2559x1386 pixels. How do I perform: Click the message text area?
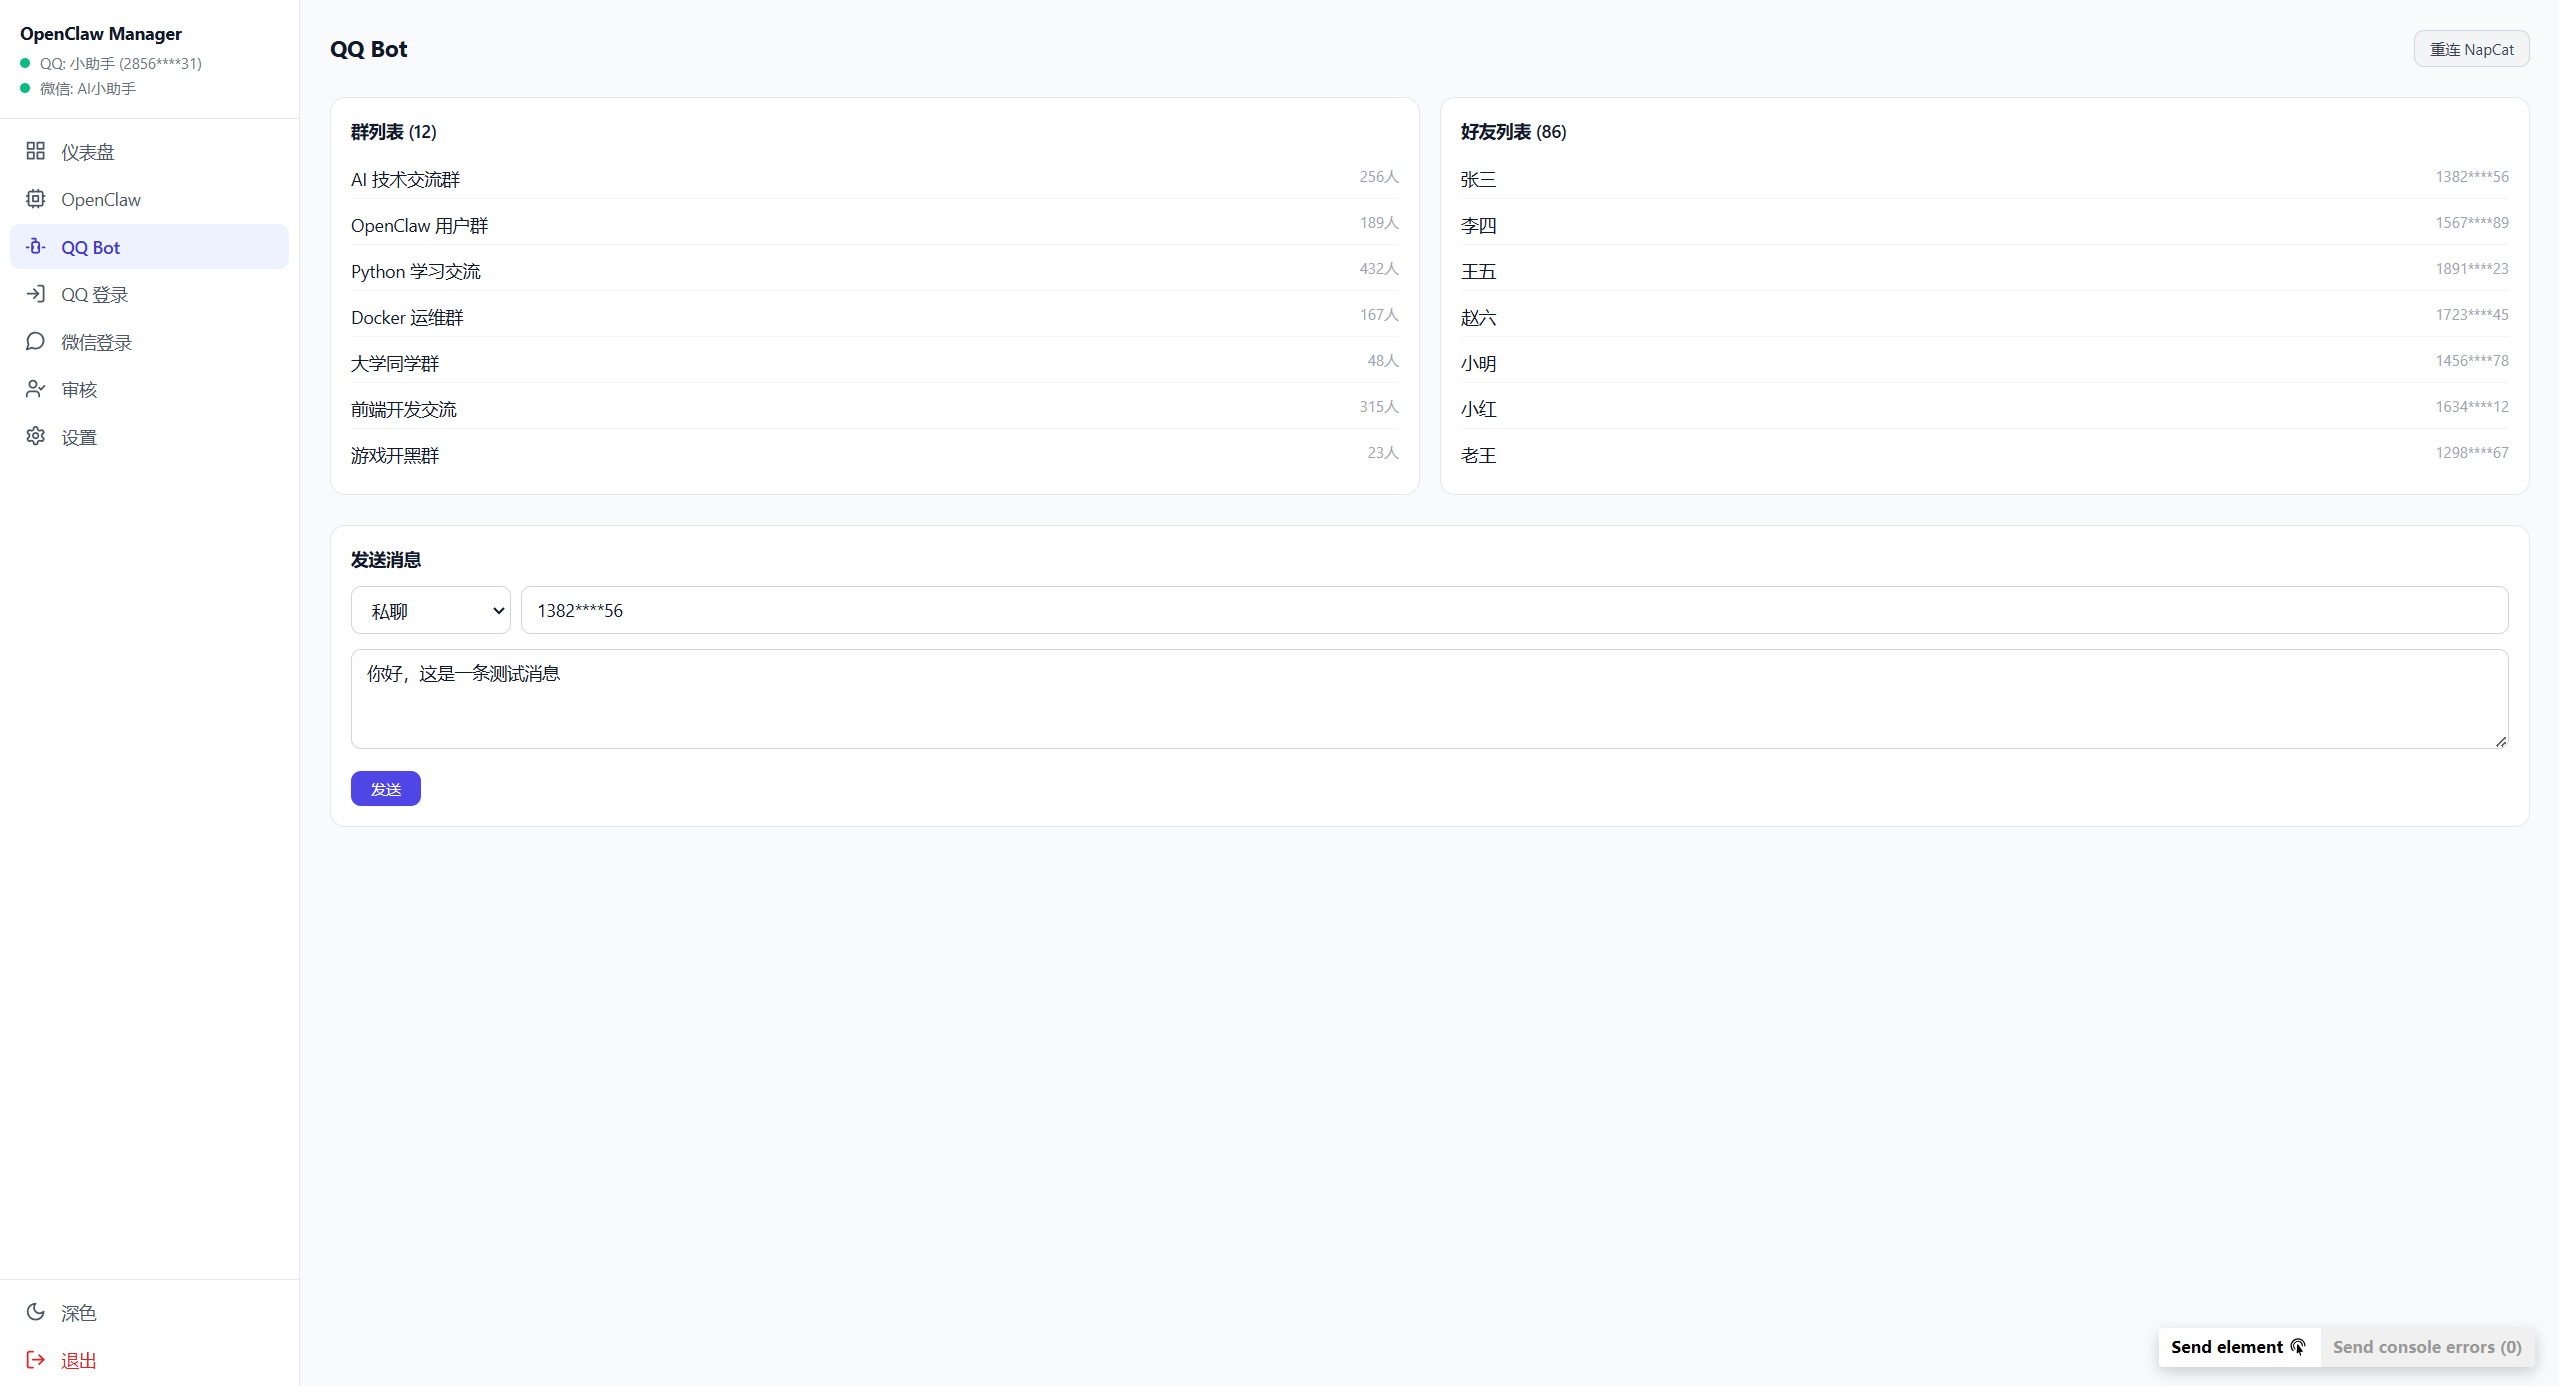pos(1429,699)
